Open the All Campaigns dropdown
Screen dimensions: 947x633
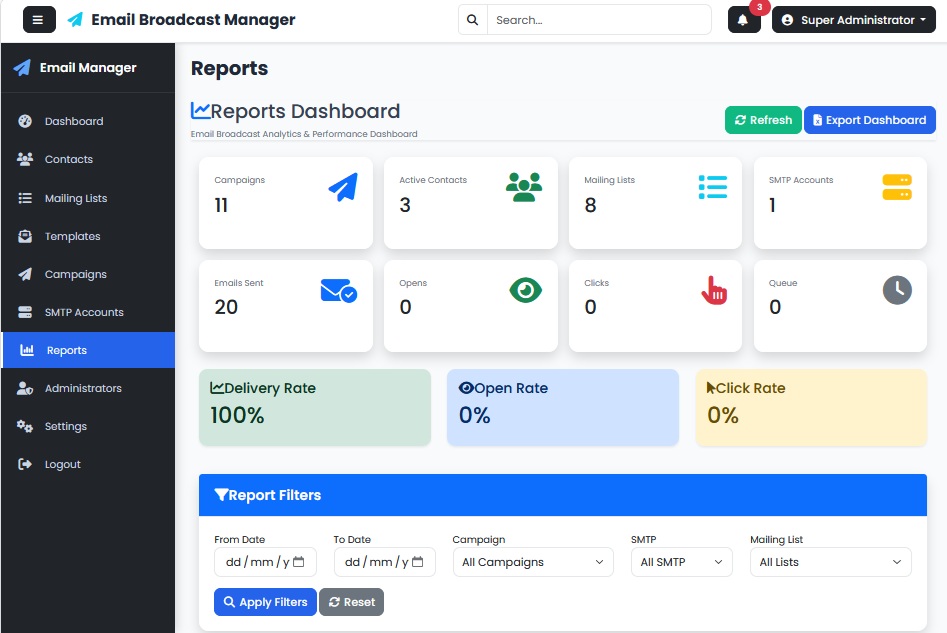point(533,562)
